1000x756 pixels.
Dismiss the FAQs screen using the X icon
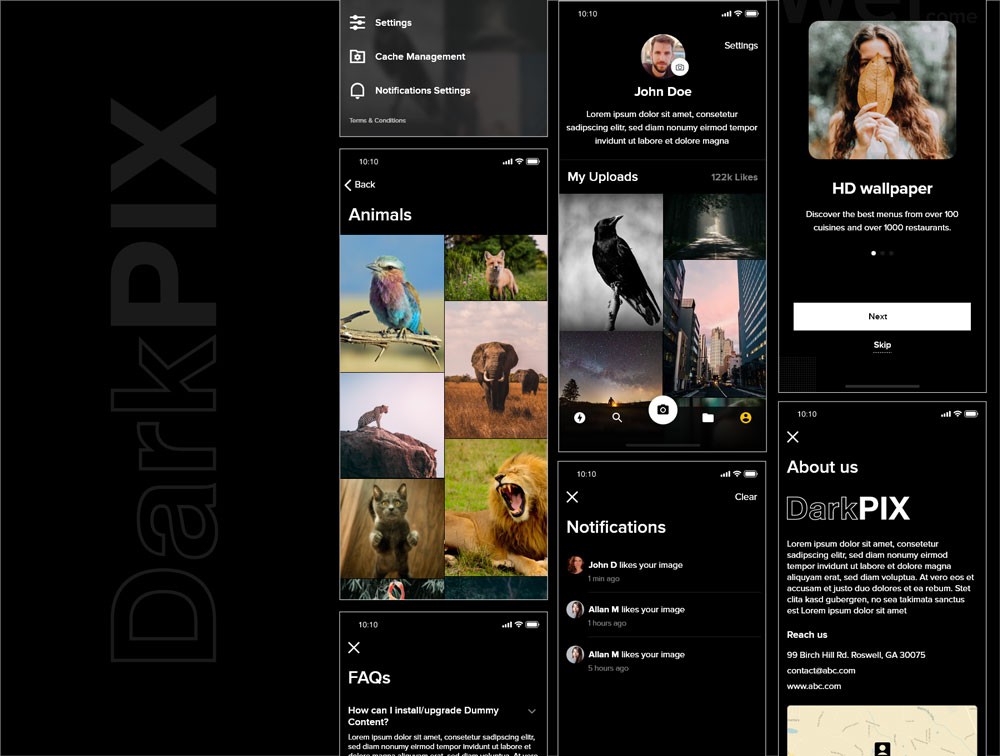point(354,648)
